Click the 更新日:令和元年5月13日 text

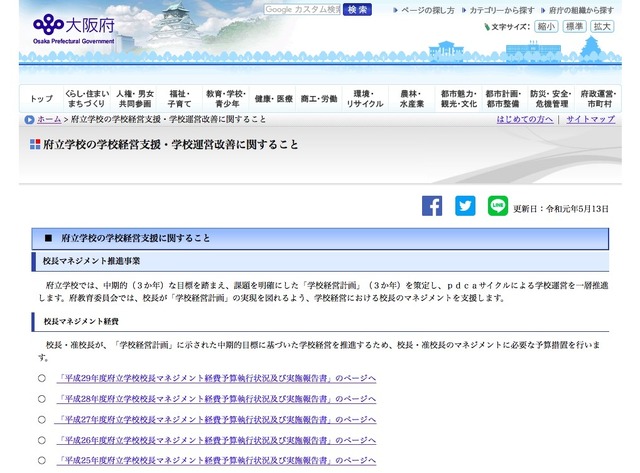(561, 209)
